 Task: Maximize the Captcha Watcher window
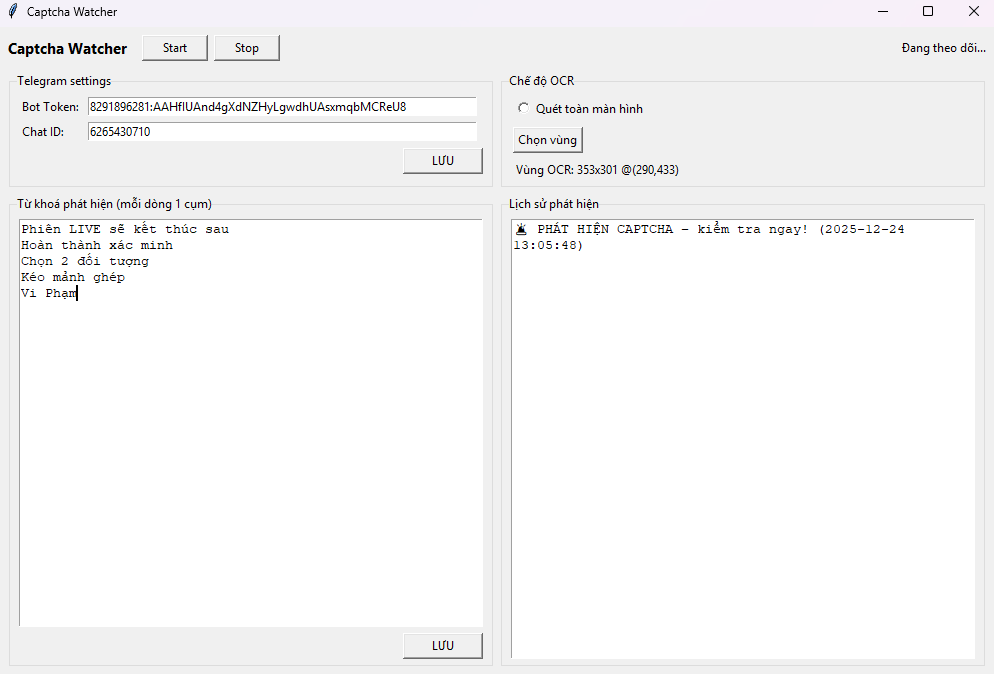click(928, 12)
